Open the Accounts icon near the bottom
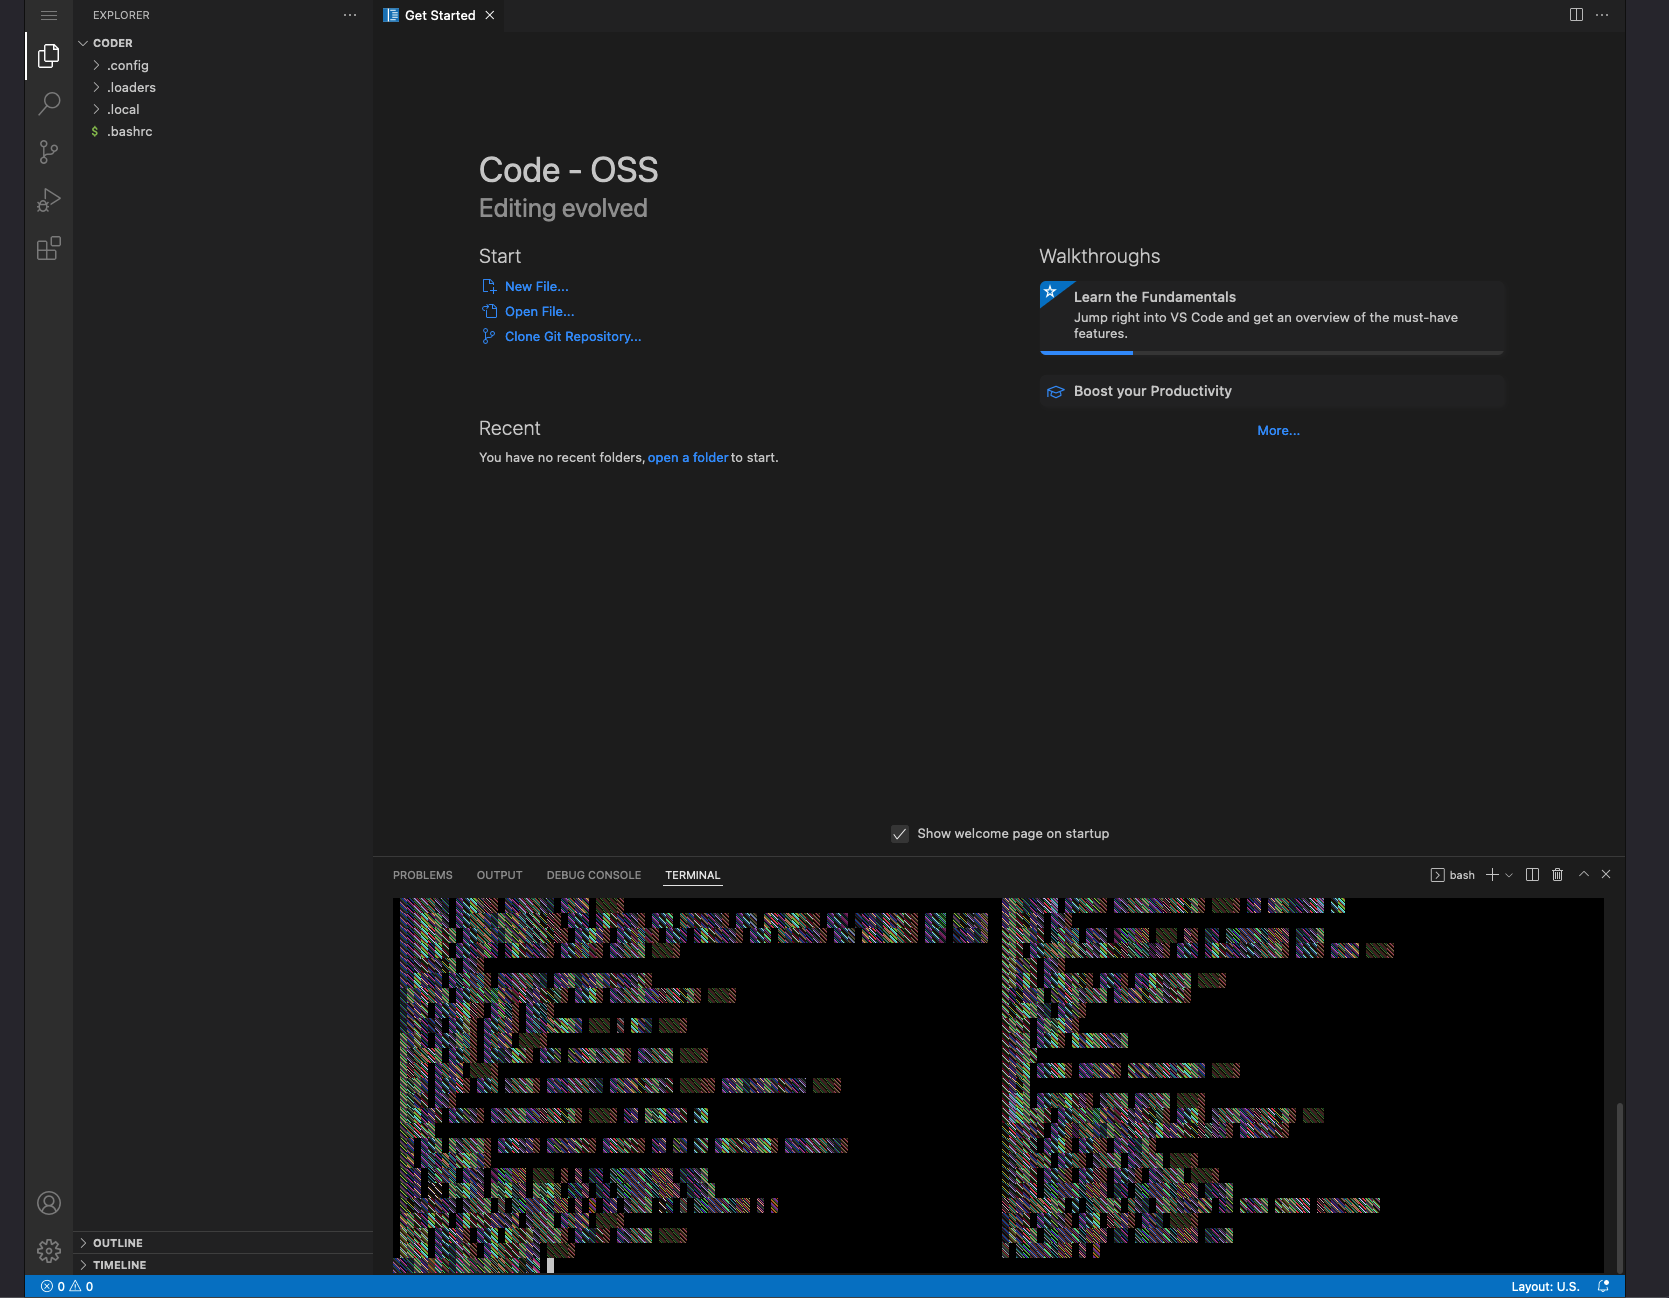 (49, 1203)
